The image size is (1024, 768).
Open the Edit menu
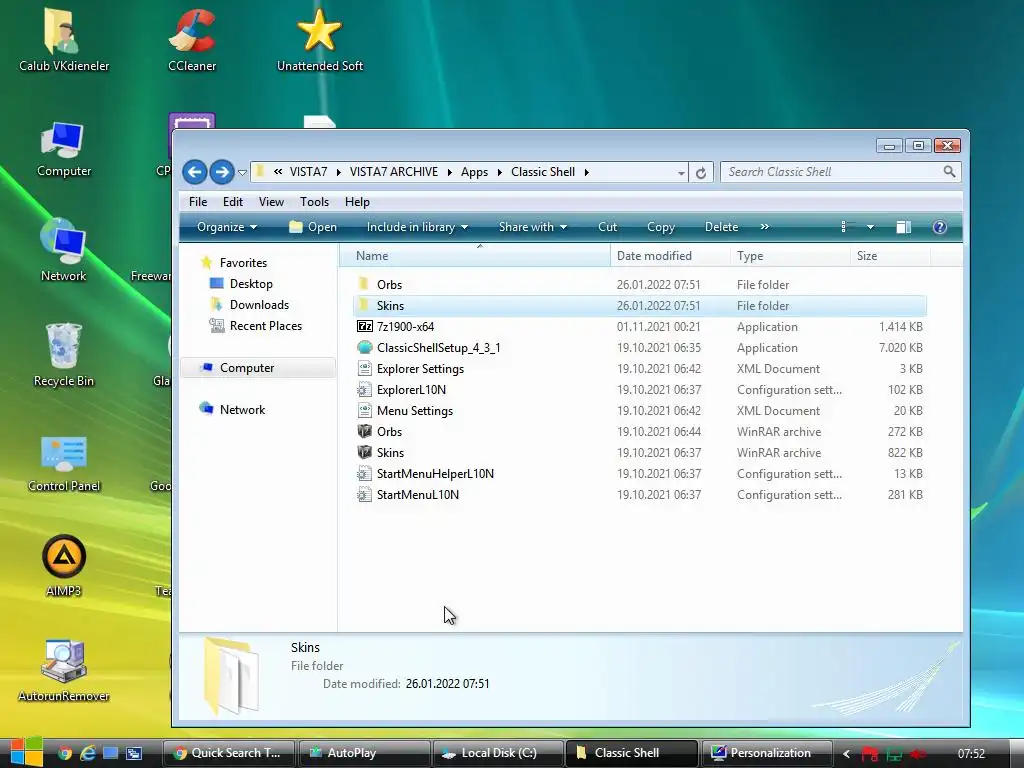click(x=232, y=202)
